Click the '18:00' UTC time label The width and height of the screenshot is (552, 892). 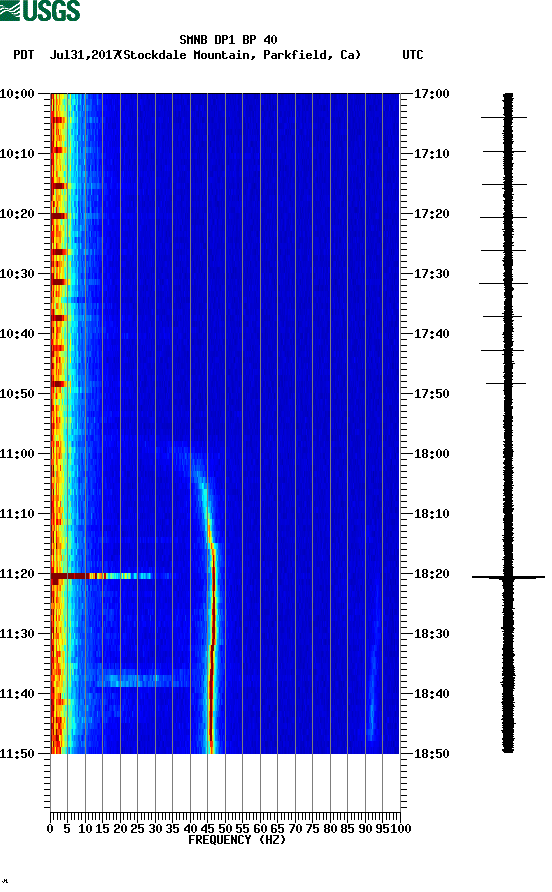pos(431,453)
